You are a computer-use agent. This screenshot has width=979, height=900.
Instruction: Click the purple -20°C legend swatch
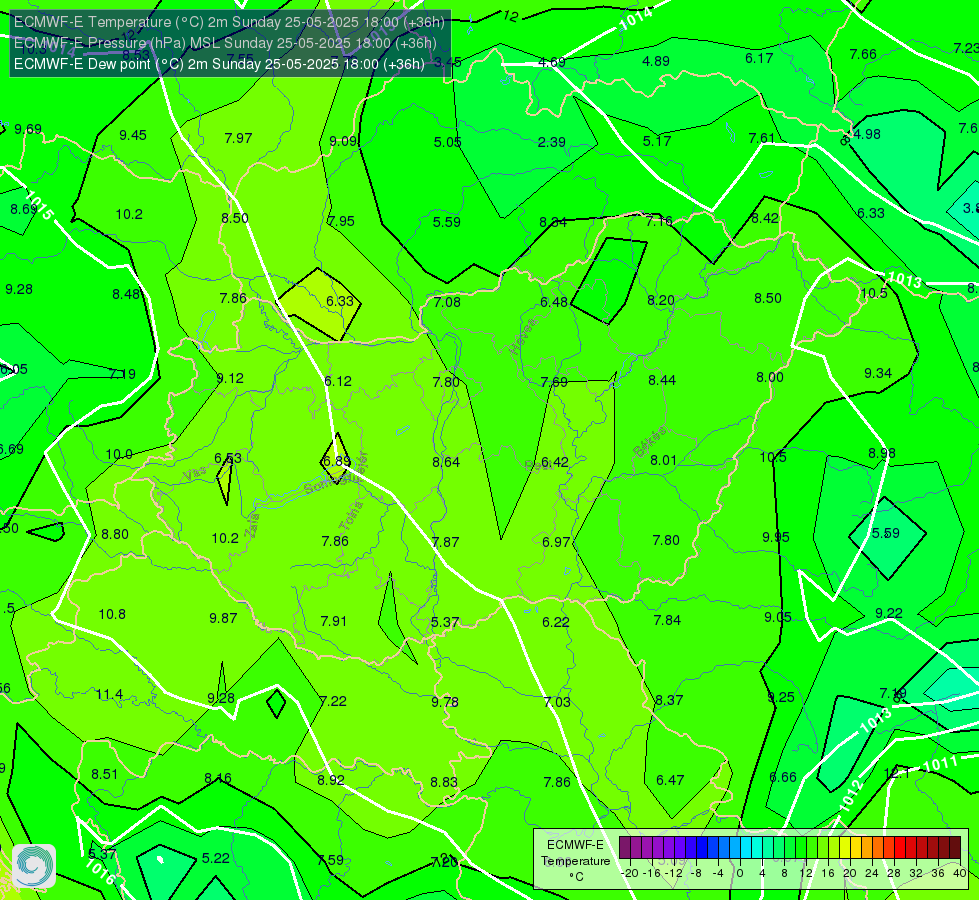click(625, 848)
